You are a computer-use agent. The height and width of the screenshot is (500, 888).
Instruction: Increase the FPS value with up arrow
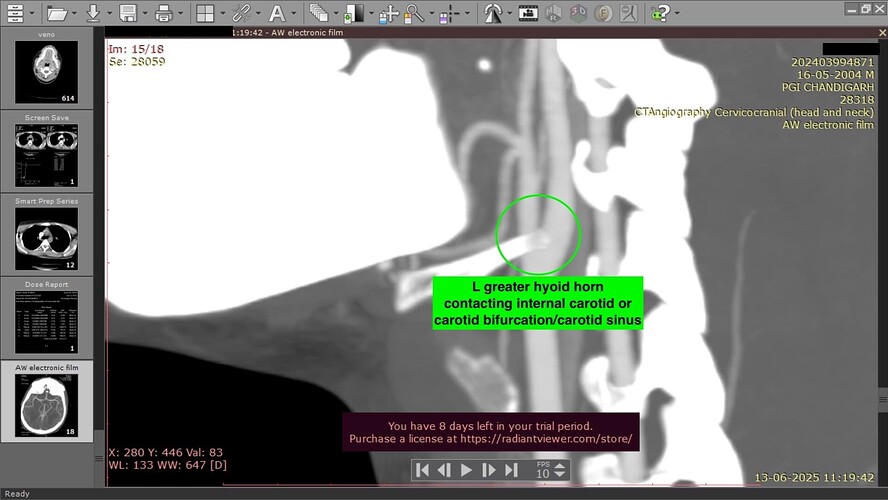tap(560, 466)
